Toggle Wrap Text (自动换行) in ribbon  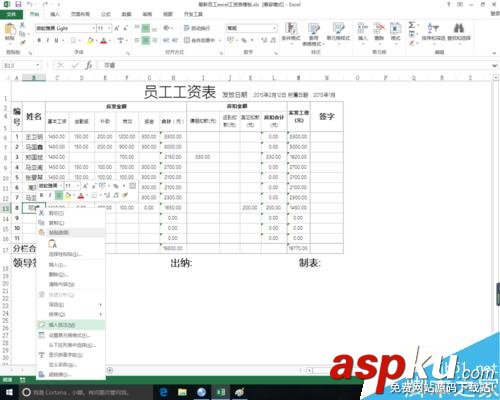click(x=197, y=28)
